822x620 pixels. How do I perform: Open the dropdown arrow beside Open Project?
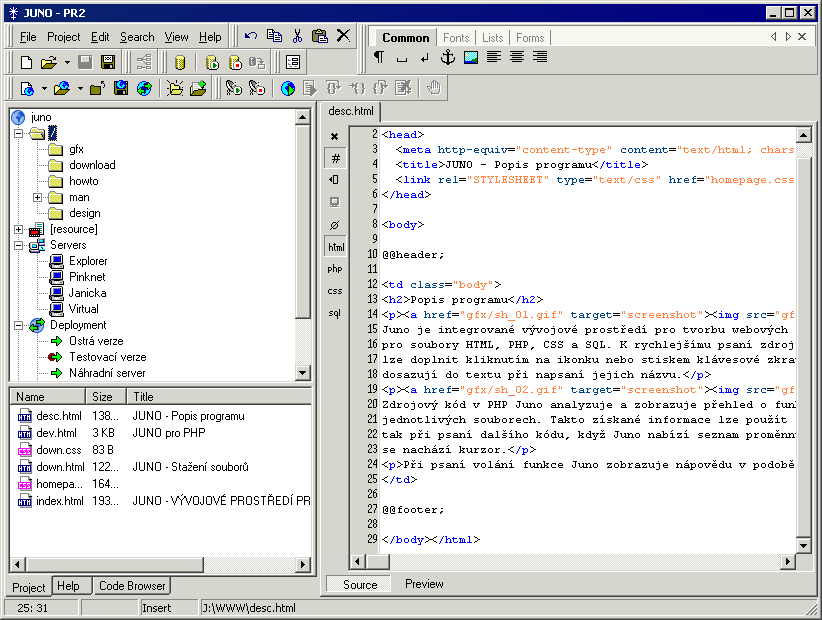pyautogui.click(x=80, y=89)
